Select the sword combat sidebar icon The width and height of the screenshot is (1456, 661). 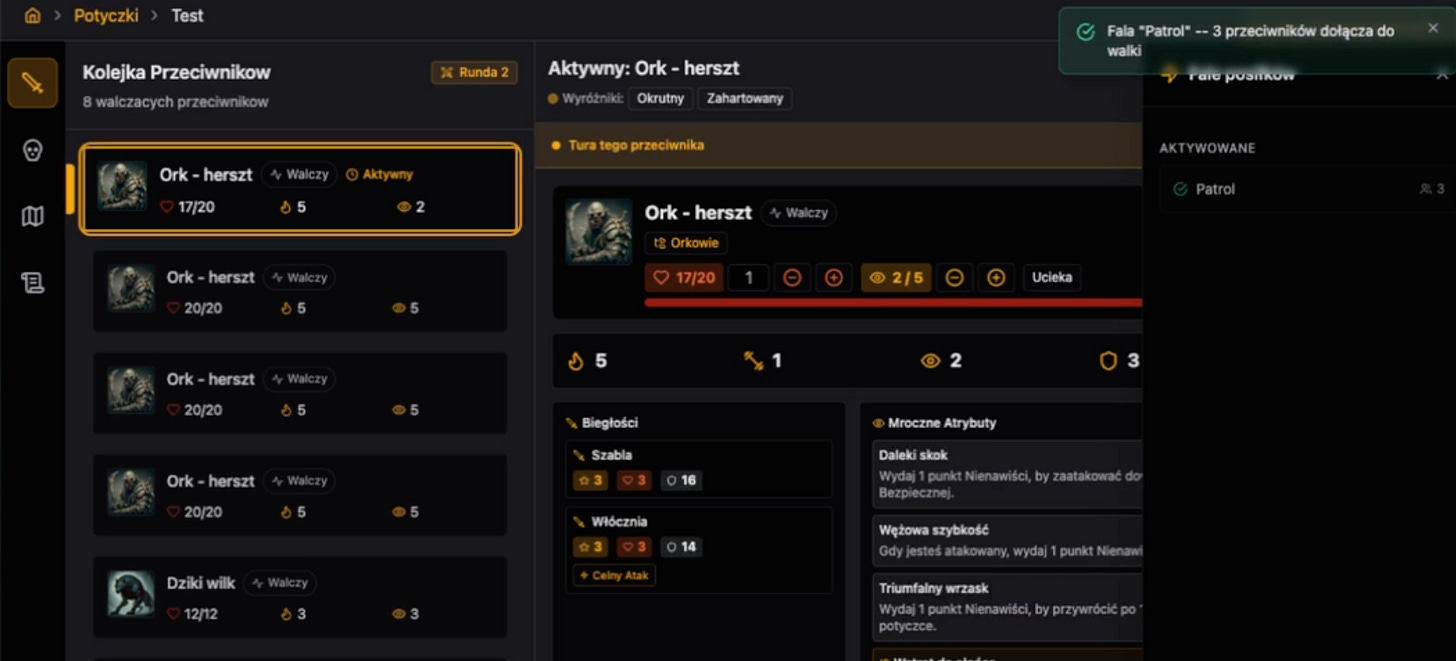(x=32, y=83)
